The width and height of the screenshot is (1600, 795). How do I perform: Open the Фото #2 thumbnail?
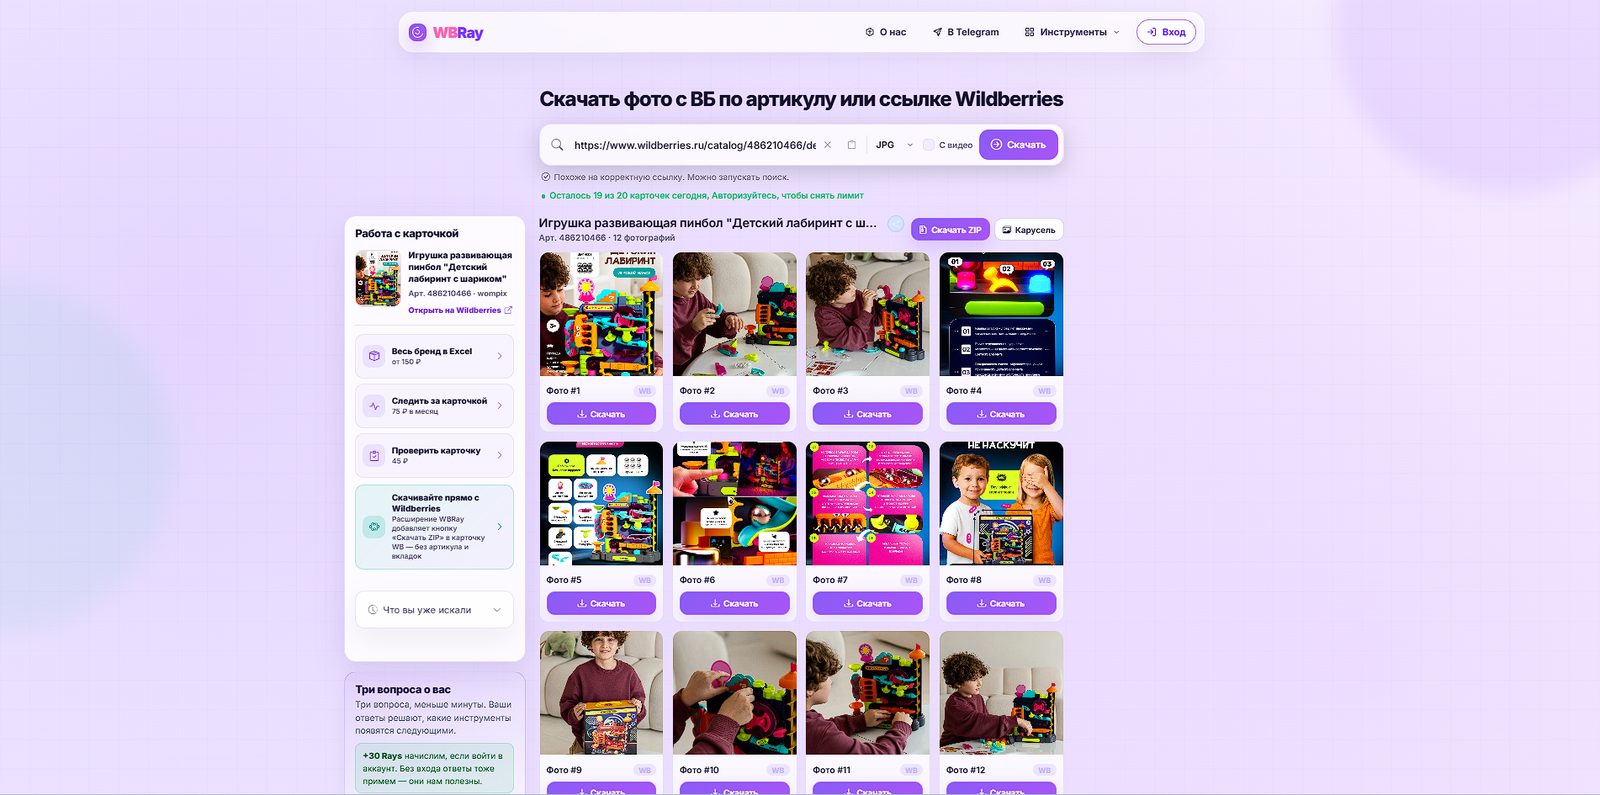[x=734, y=314]
